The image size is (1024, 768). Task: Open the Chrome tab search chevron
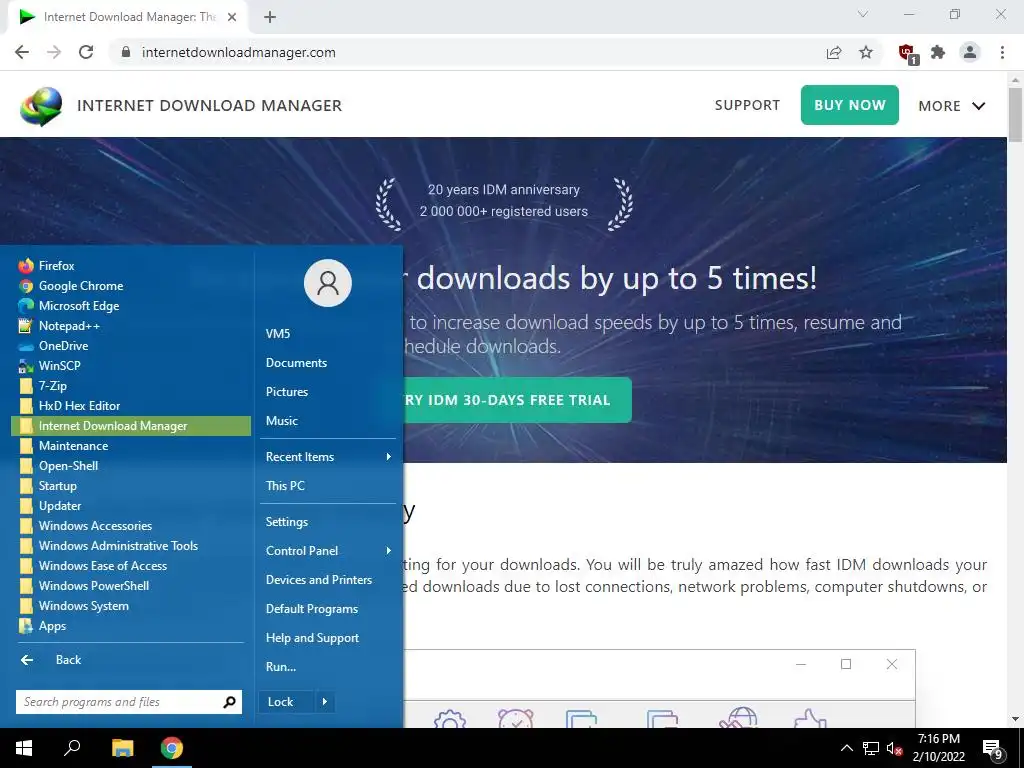[x=863, y=14]
